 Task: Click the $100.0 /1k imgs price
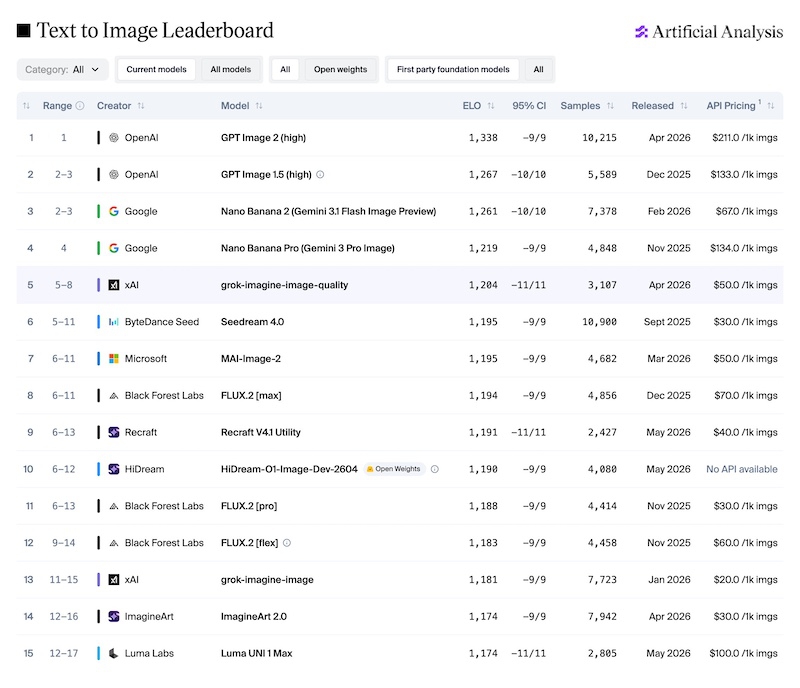click(x=743, y=653)
